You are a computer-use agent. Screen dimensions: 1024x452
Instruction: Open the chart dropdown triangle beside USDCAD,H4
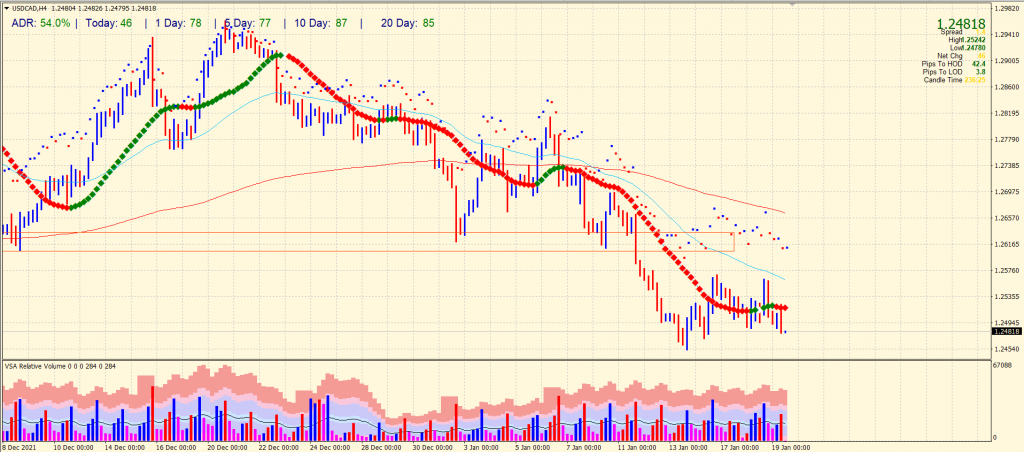(6, 8)
